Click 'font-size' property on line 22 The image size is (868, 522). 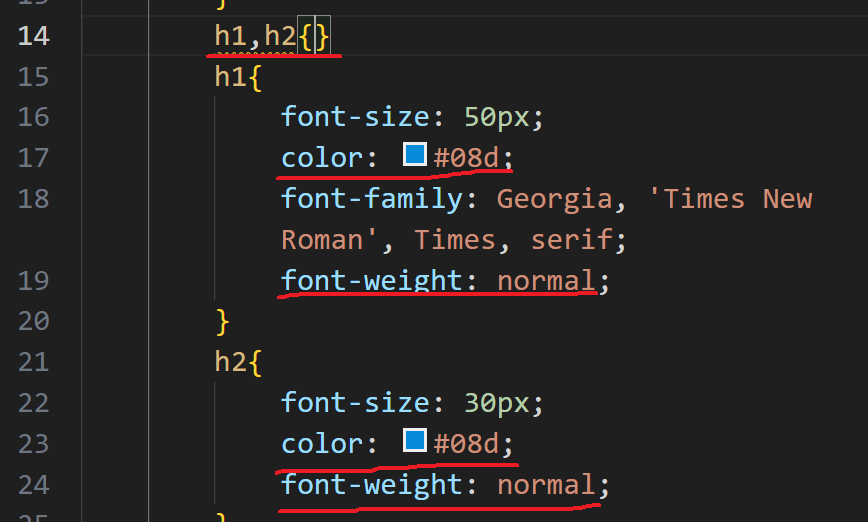click(355, 403)
